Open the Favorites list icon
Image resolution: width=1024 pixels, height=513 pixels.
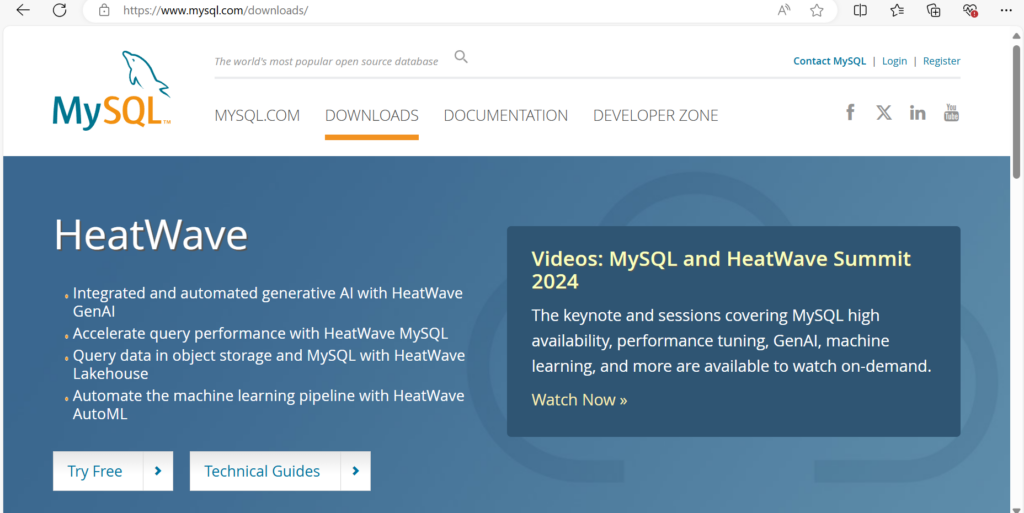tap(897, 10)
